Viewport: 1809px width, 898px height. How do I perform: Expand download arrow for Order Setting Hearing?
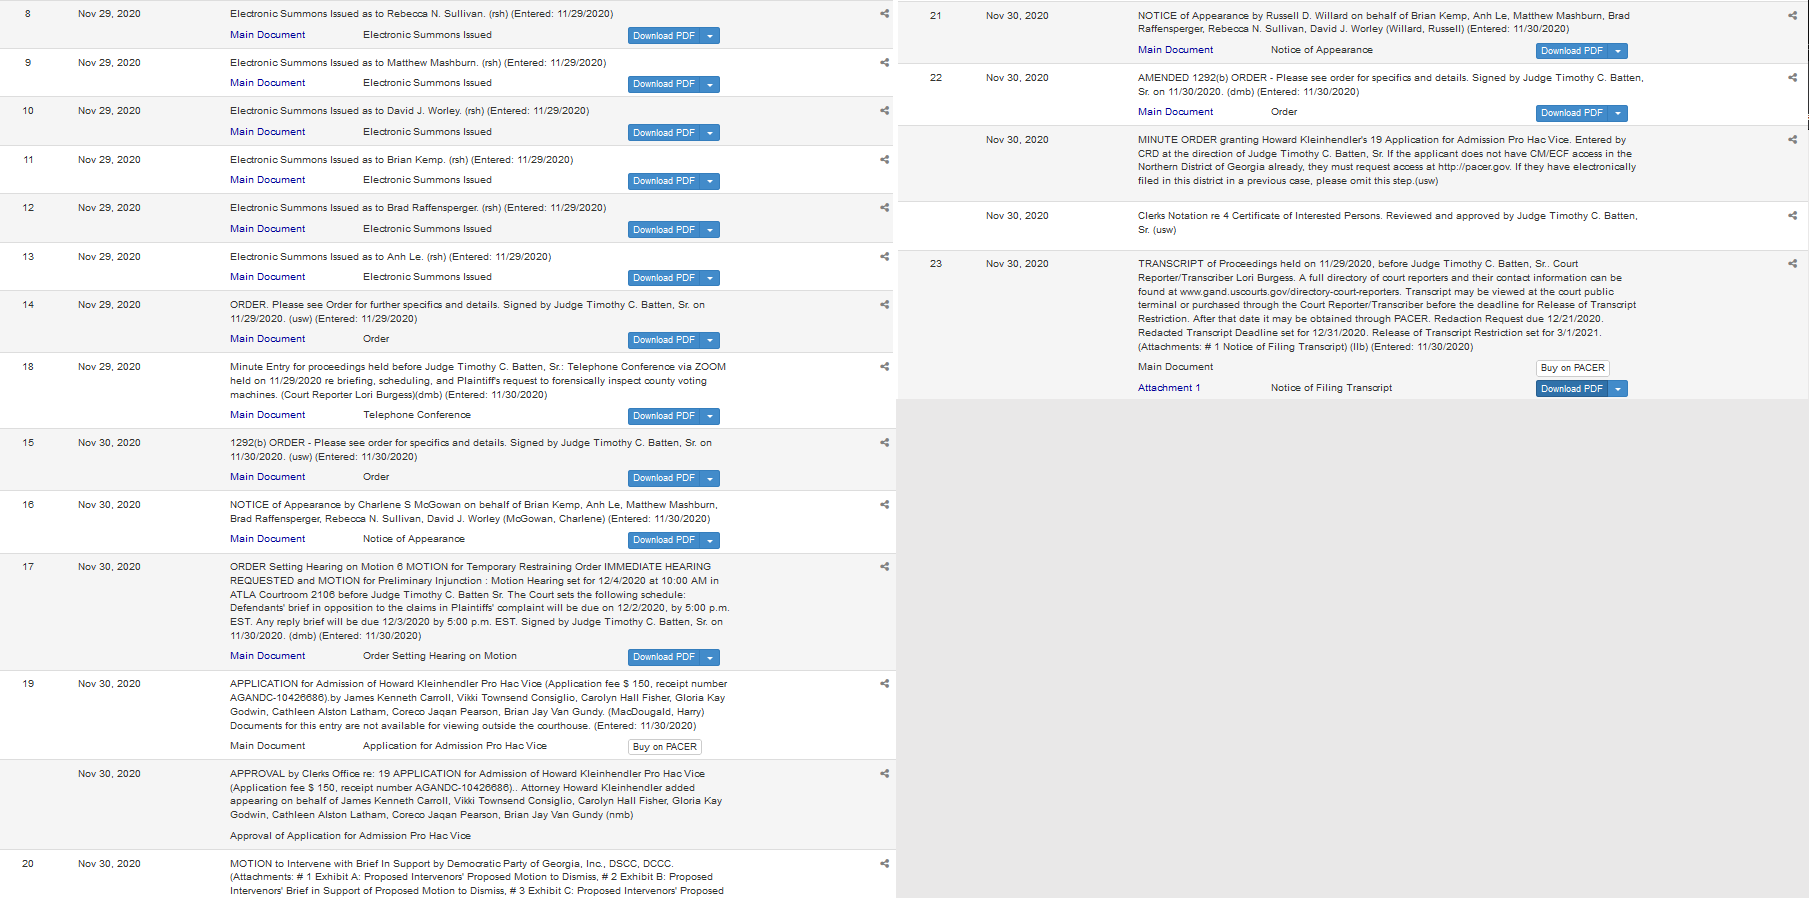(710, 657)
